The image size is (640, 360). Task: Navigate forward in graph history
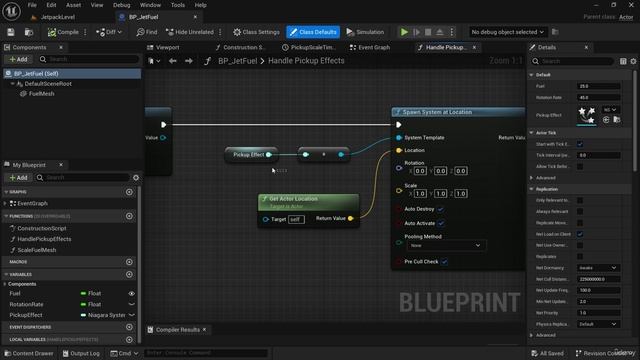coord(189,61)
